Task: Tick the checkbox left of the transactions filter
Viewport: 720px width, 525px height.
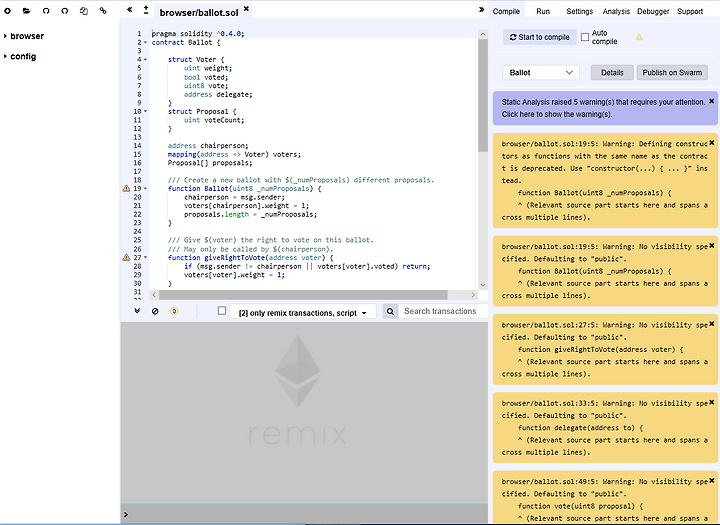Action: (222, 311)
